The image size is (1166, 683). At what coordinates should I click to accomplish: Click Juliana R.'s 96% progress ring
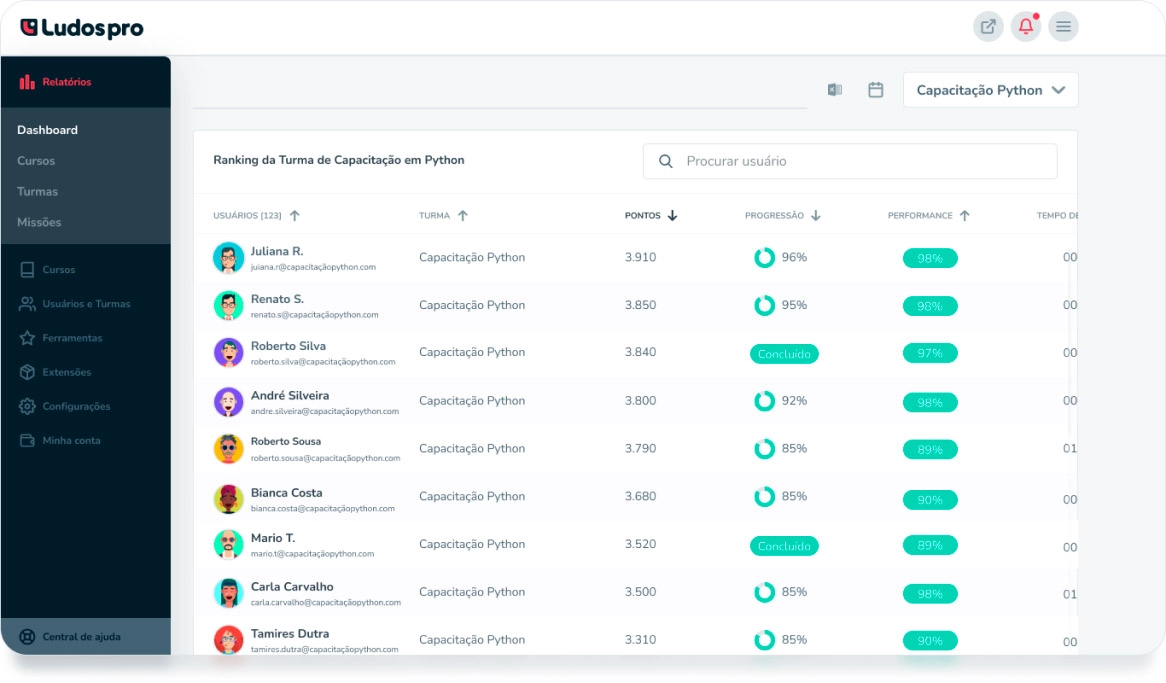[x=764, y=257]
